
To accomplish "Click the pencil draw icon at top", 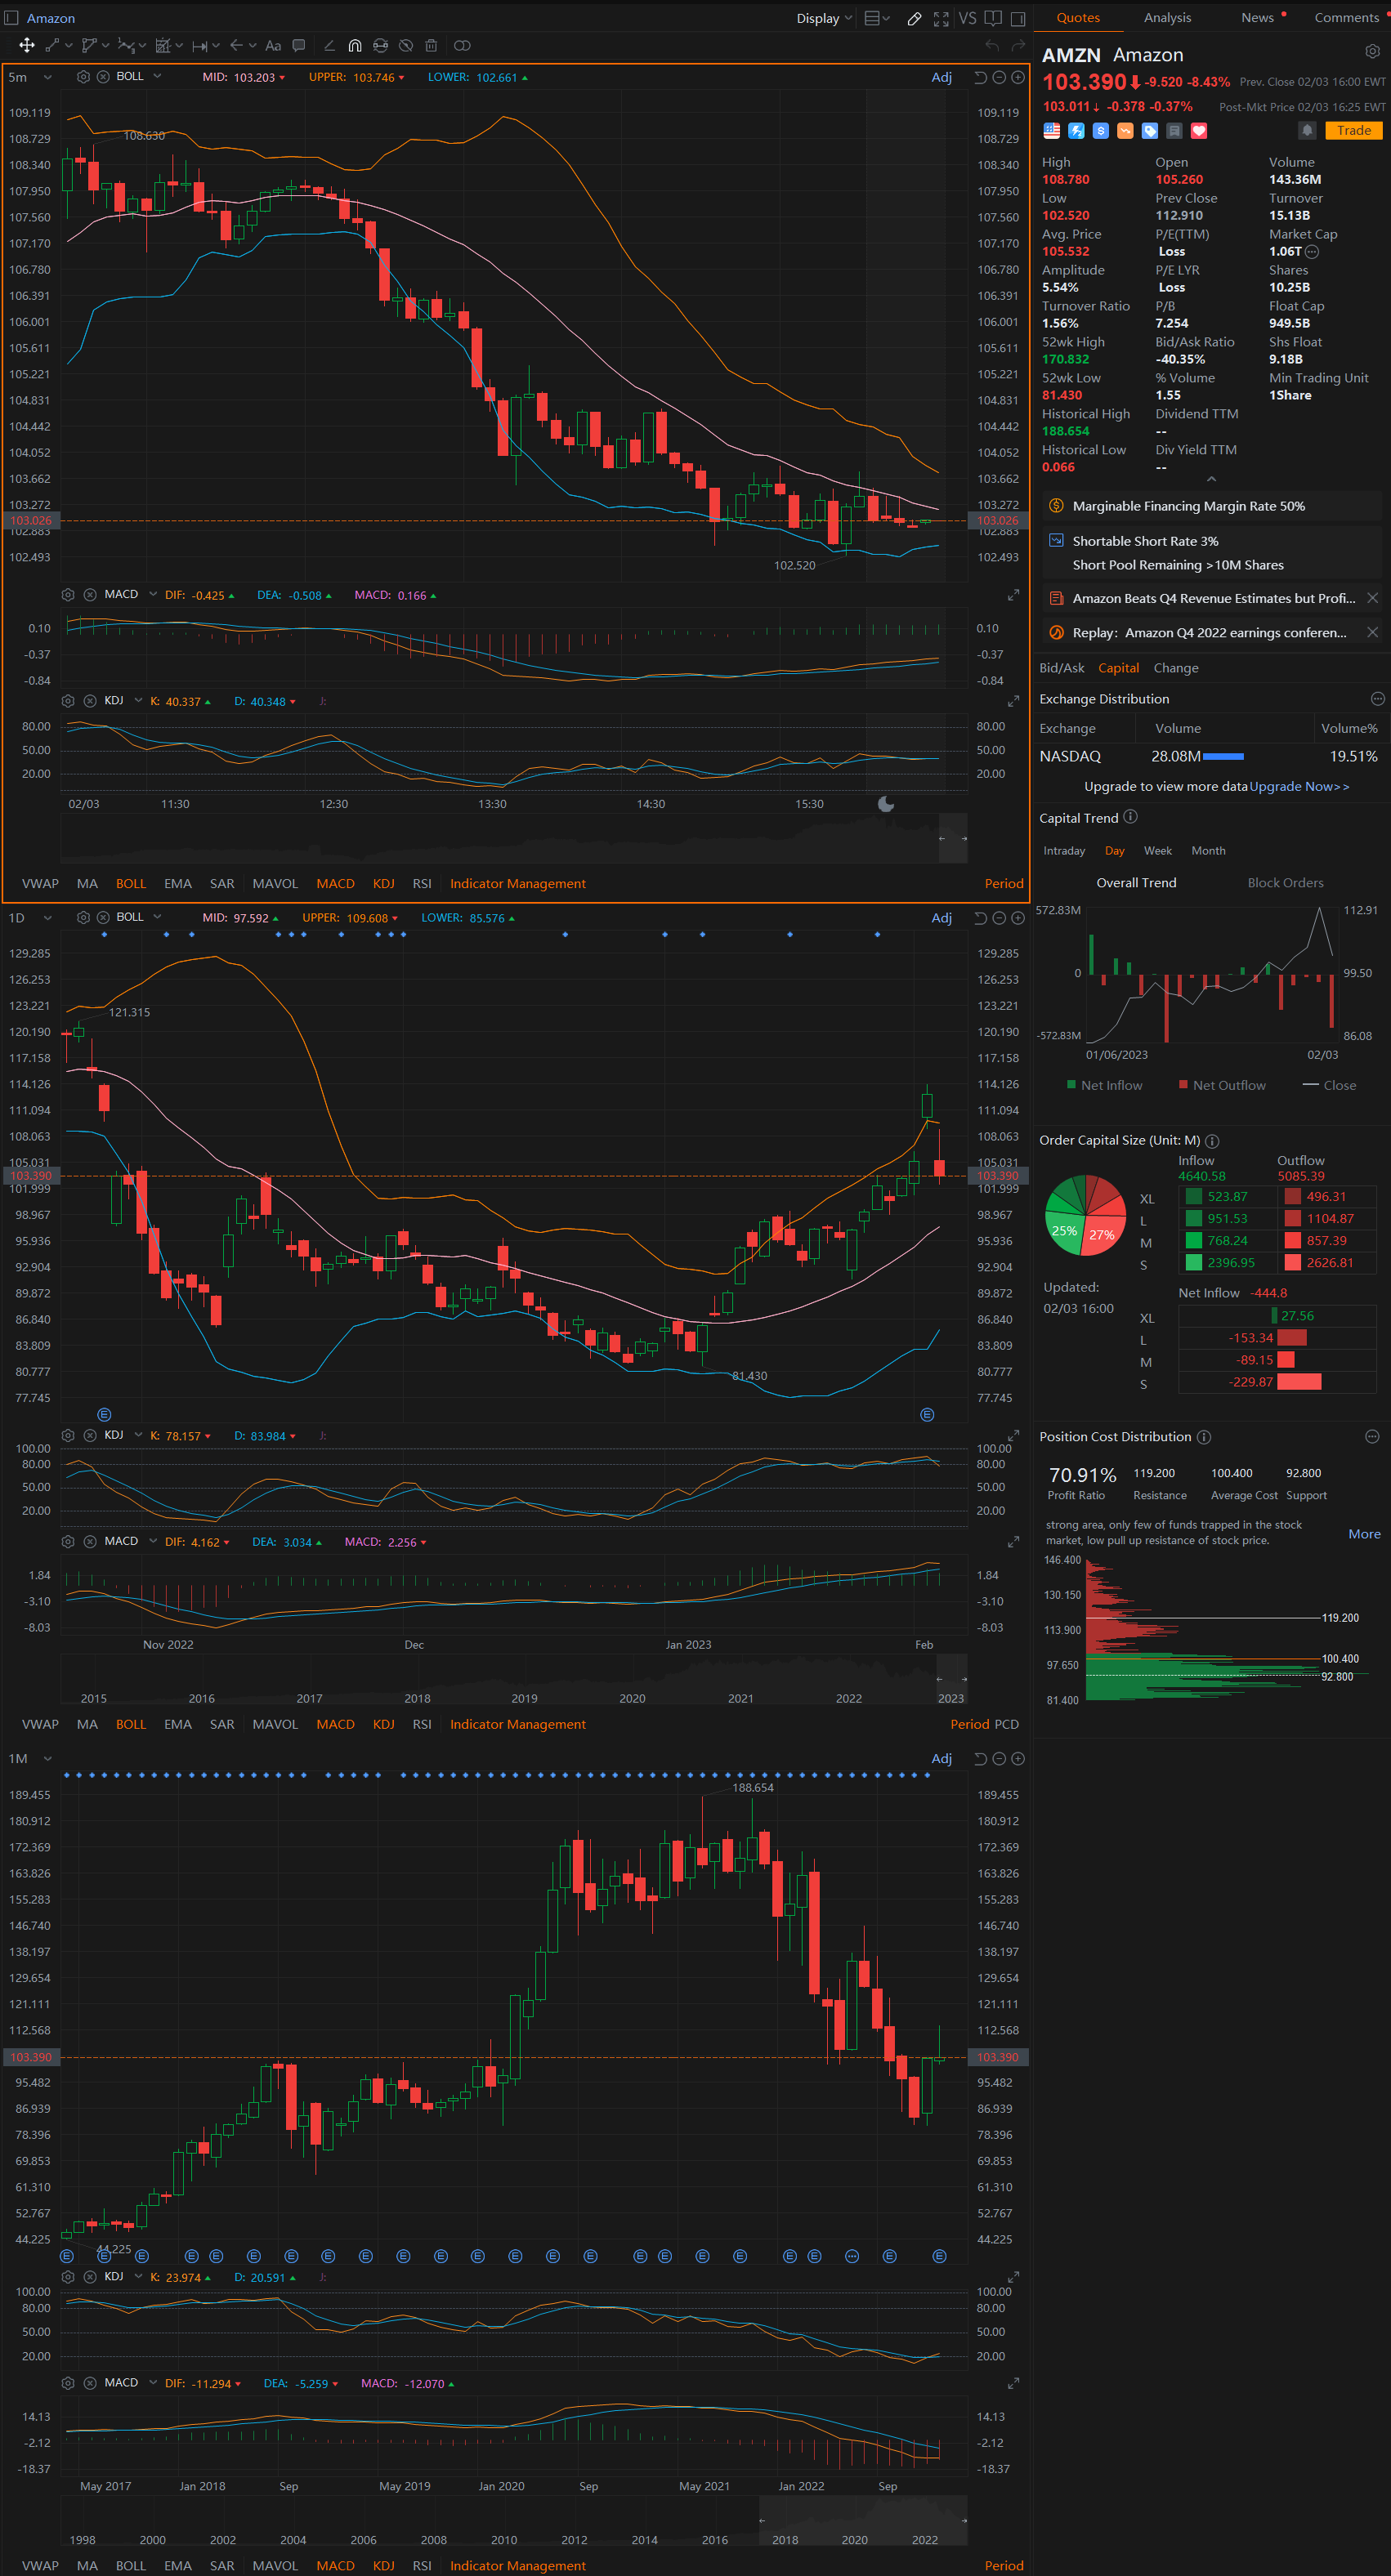I will click(x=914, y=18).
